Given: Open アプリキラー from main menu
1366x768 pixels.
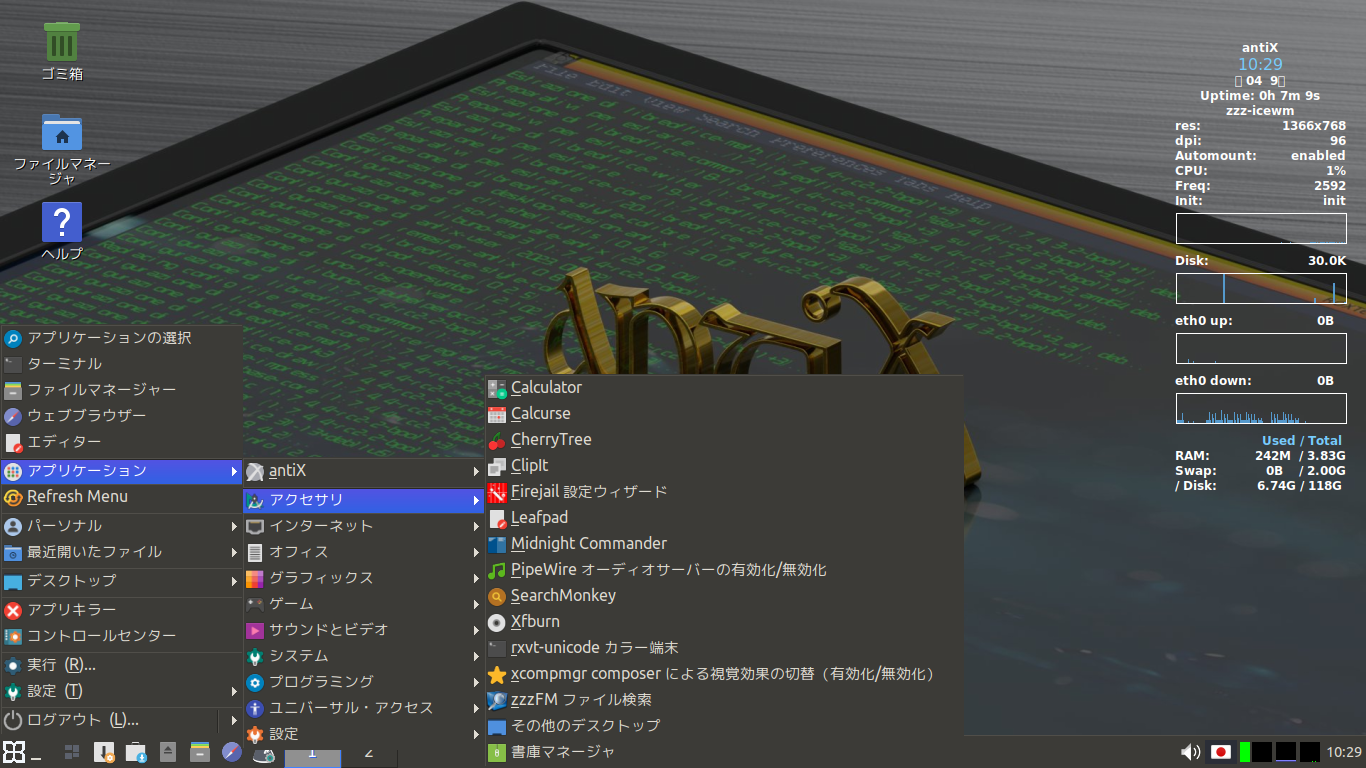Looking at the screenshot, I should click(122, 610).
